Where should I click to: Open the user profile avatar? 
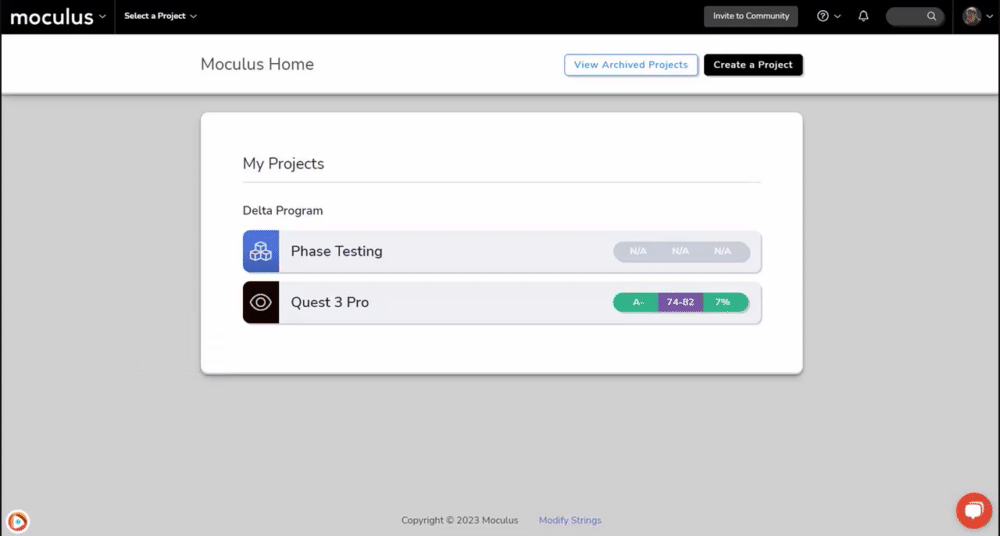[x=971, y=16]
